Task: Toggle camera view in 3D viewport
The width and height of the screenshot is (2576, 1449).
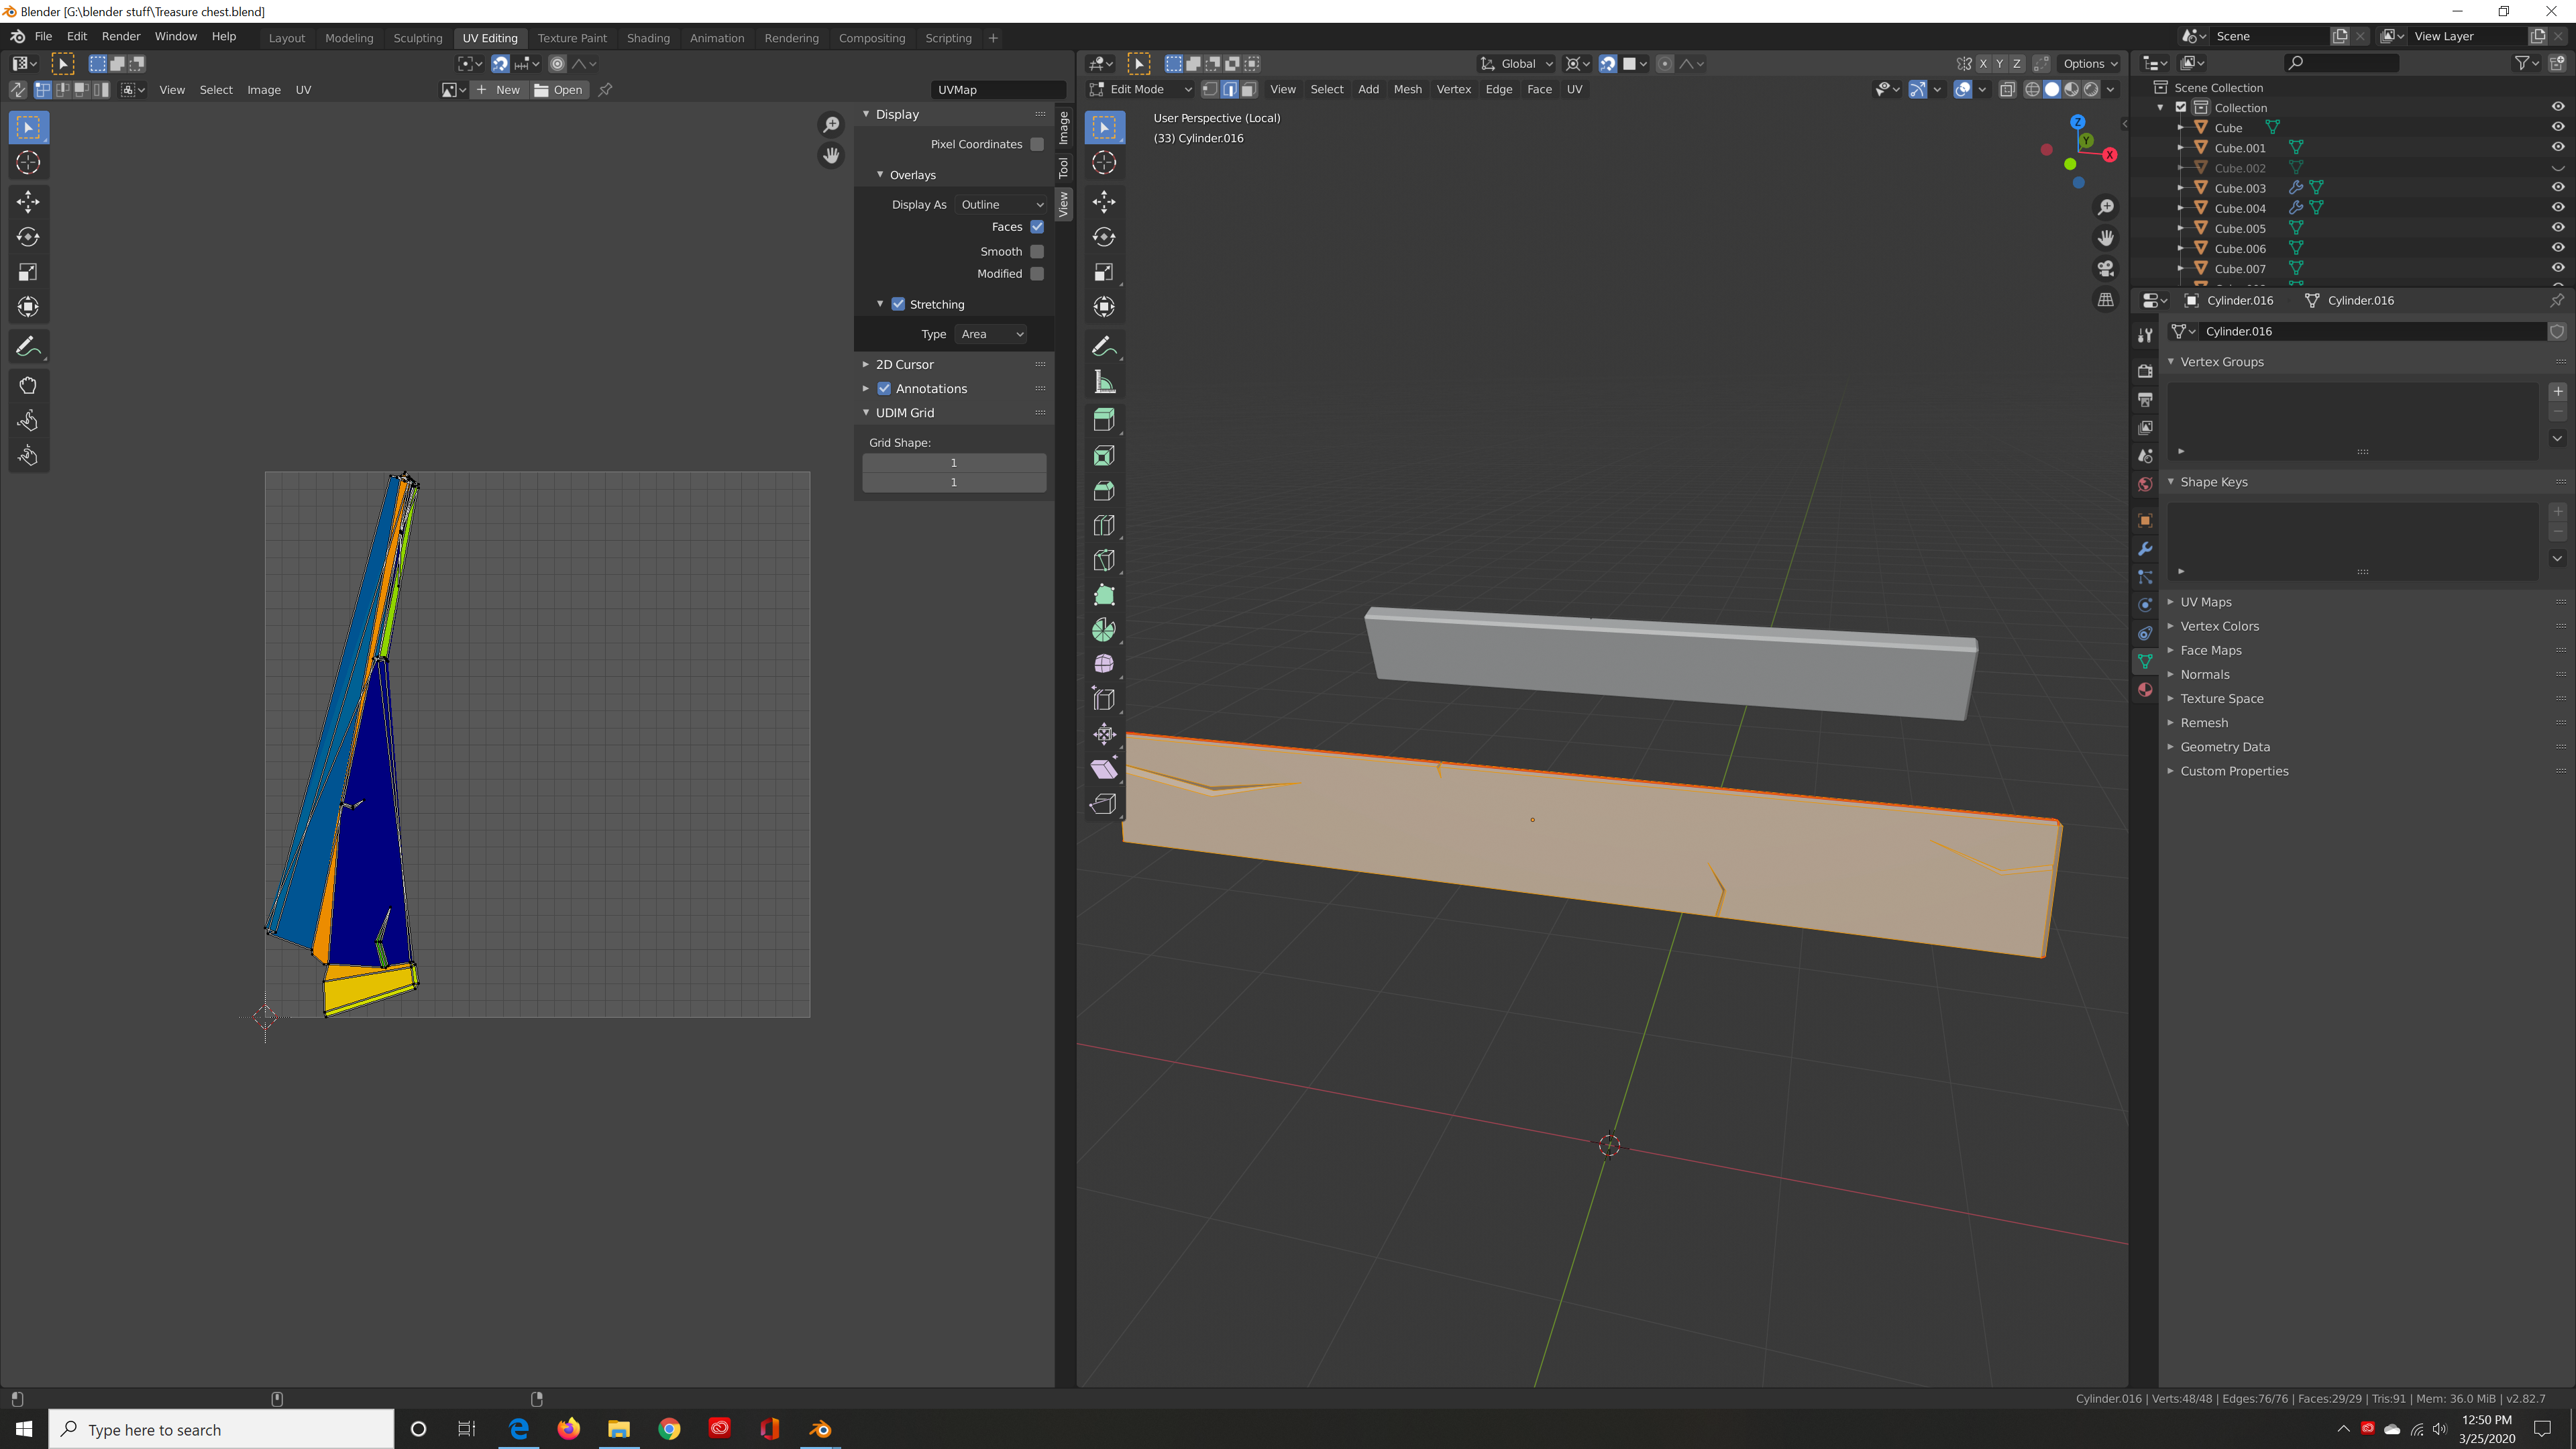Action: 2106,269
